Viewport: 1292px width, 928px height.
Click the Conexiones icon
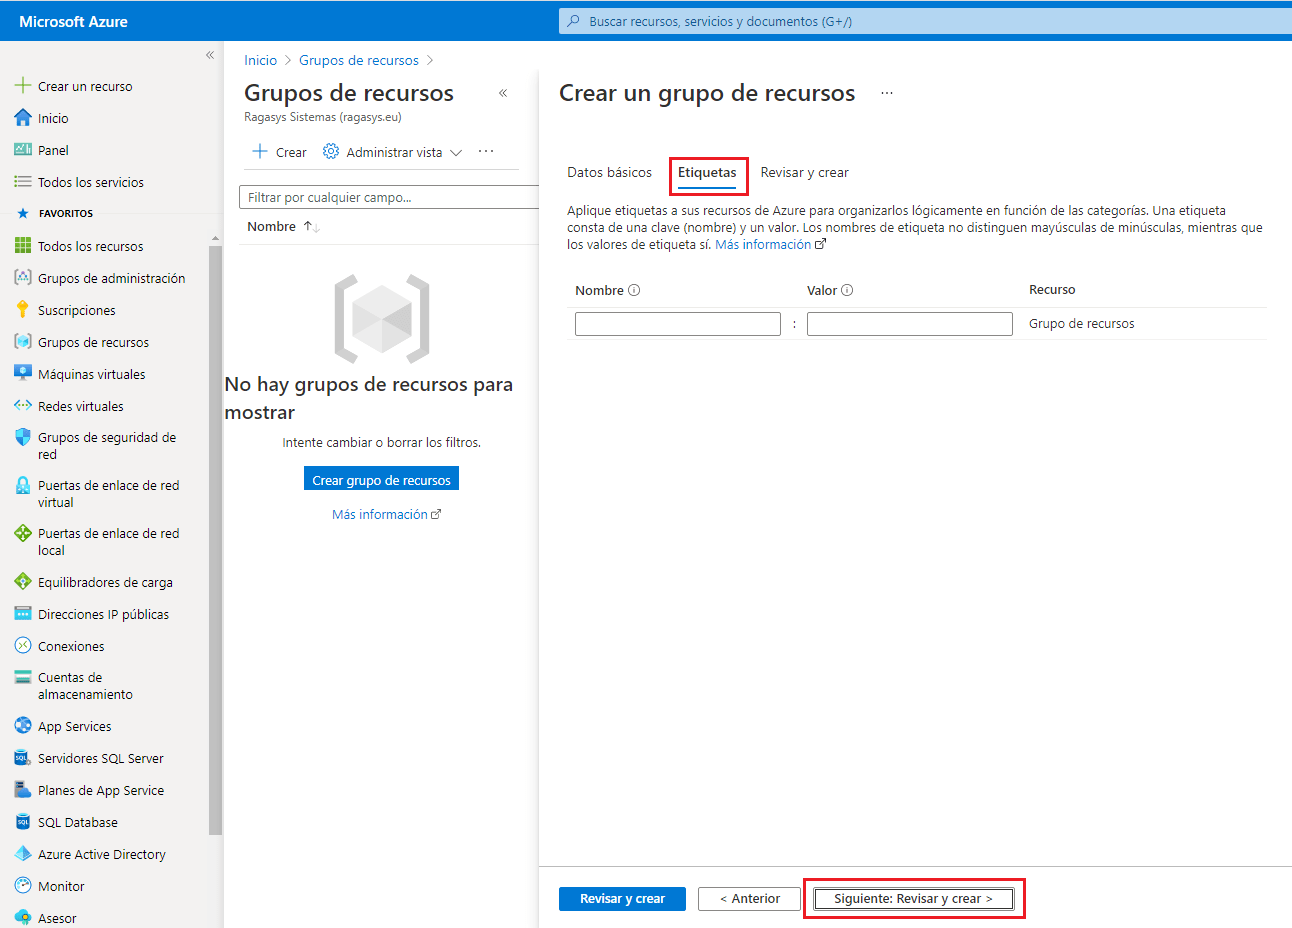point(23,646)
